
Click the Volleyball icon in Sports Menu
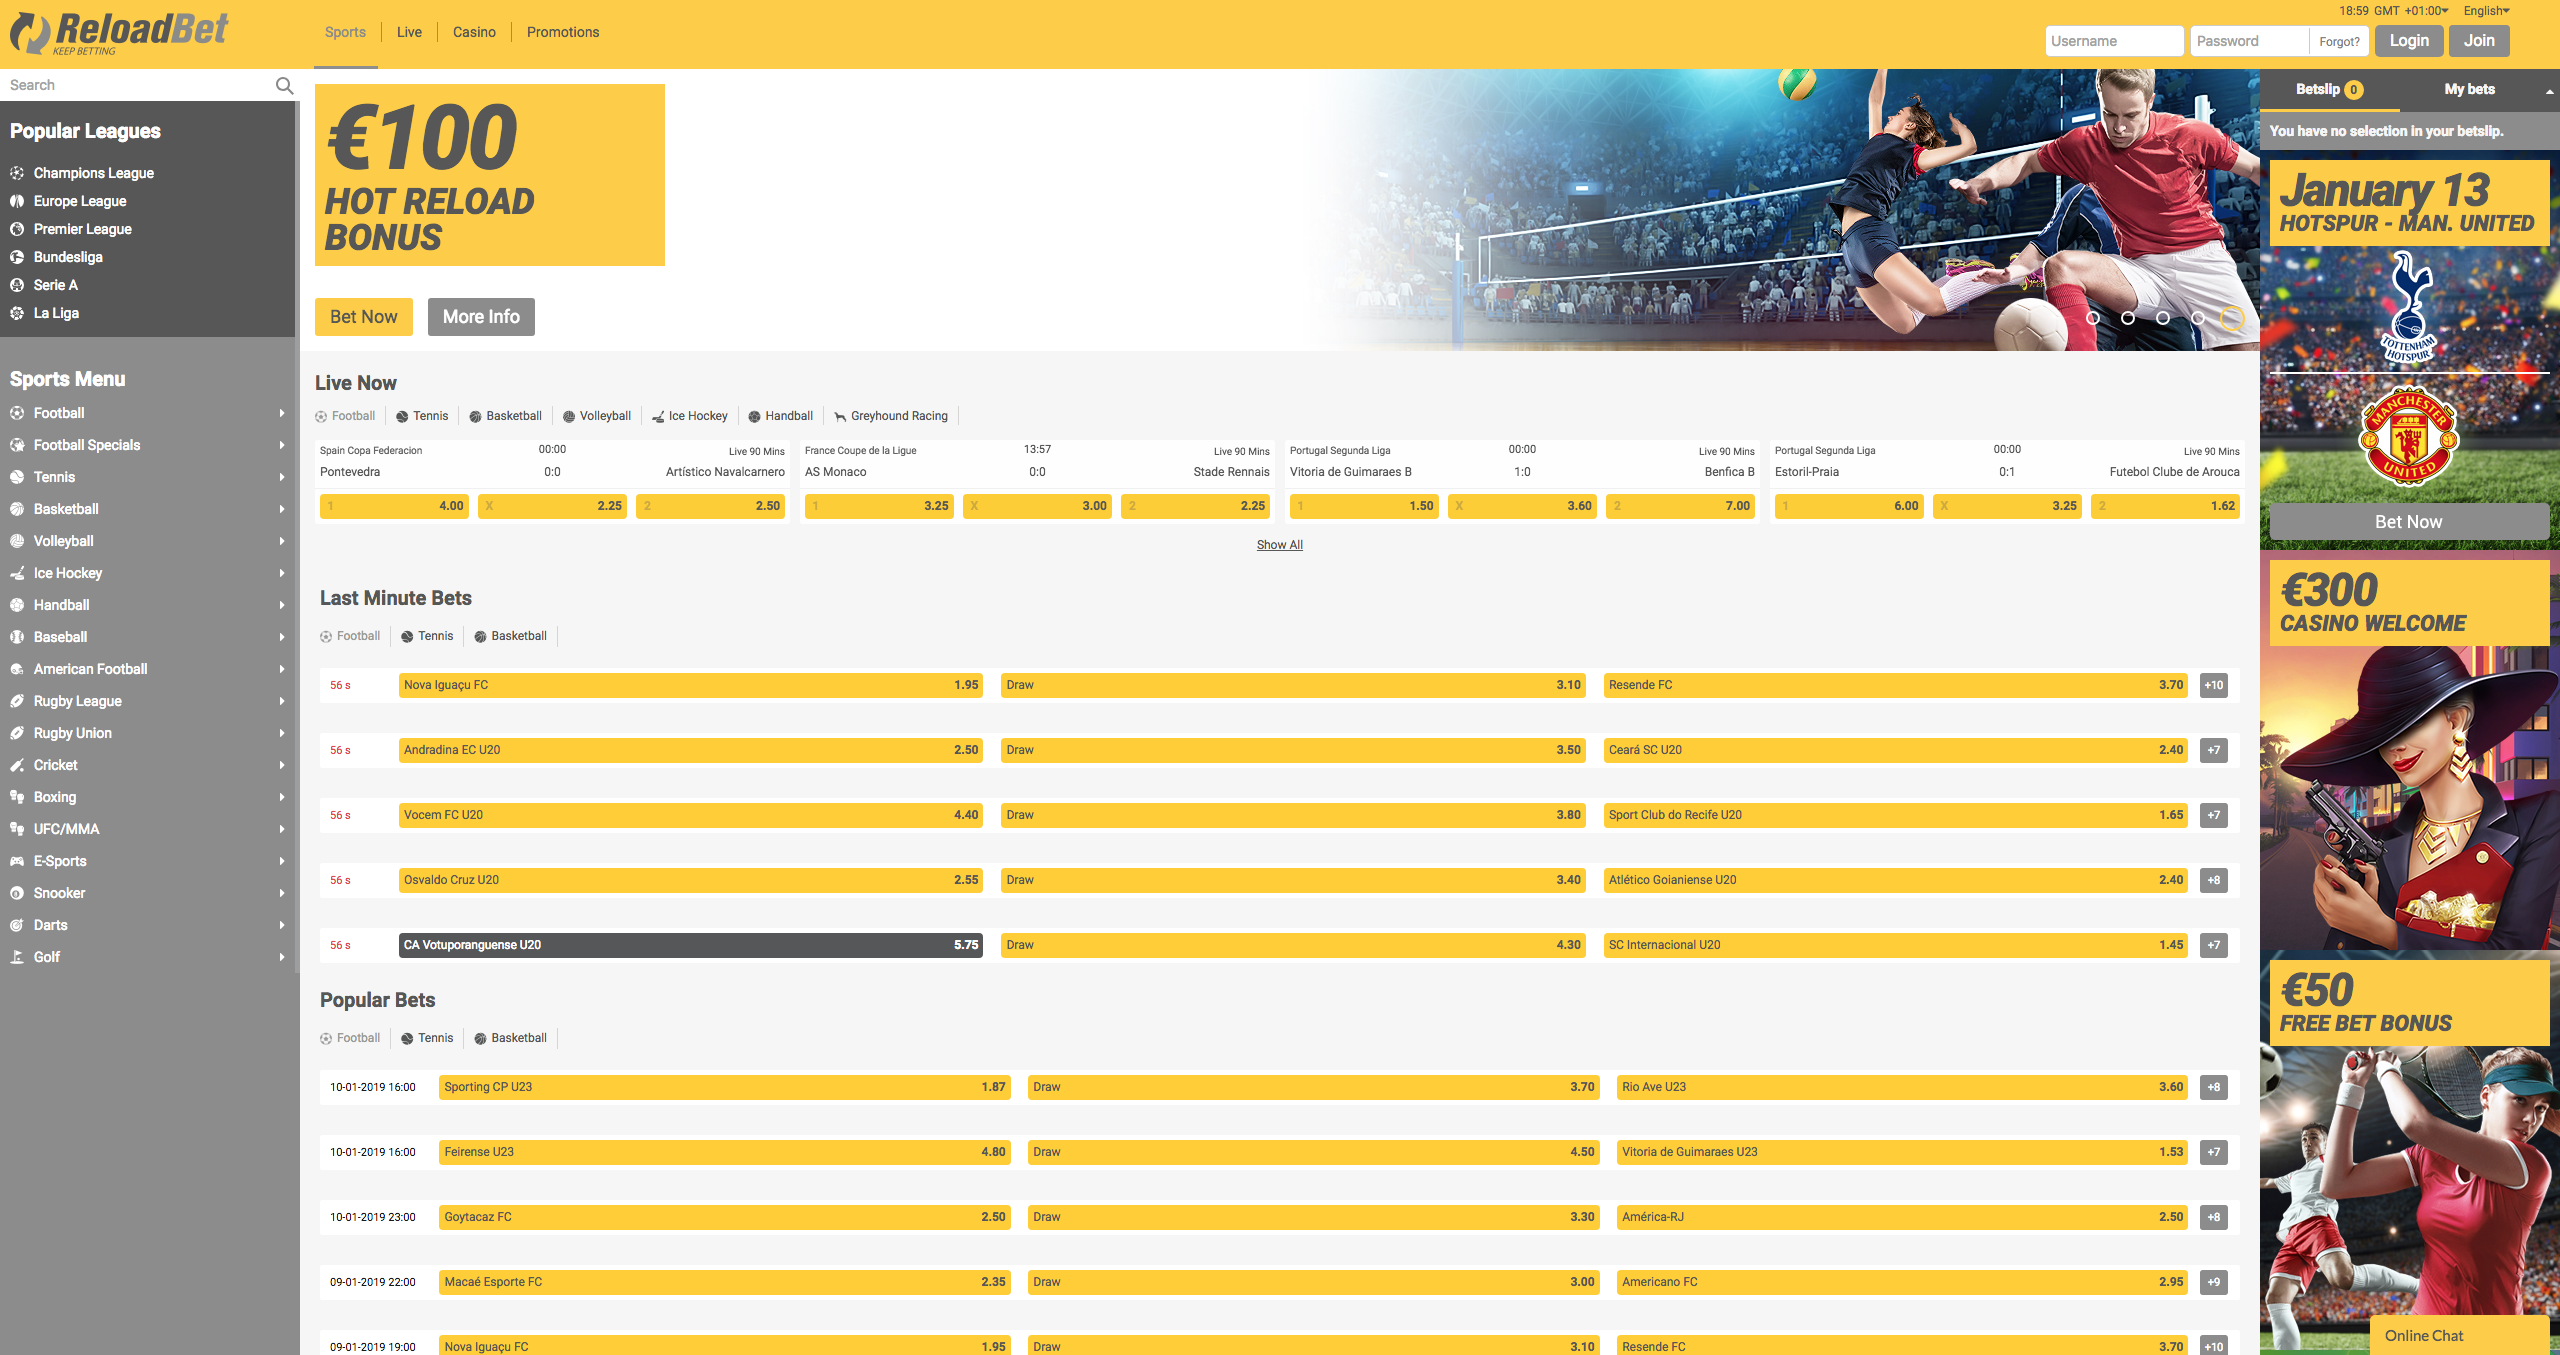tap(17, 541)
